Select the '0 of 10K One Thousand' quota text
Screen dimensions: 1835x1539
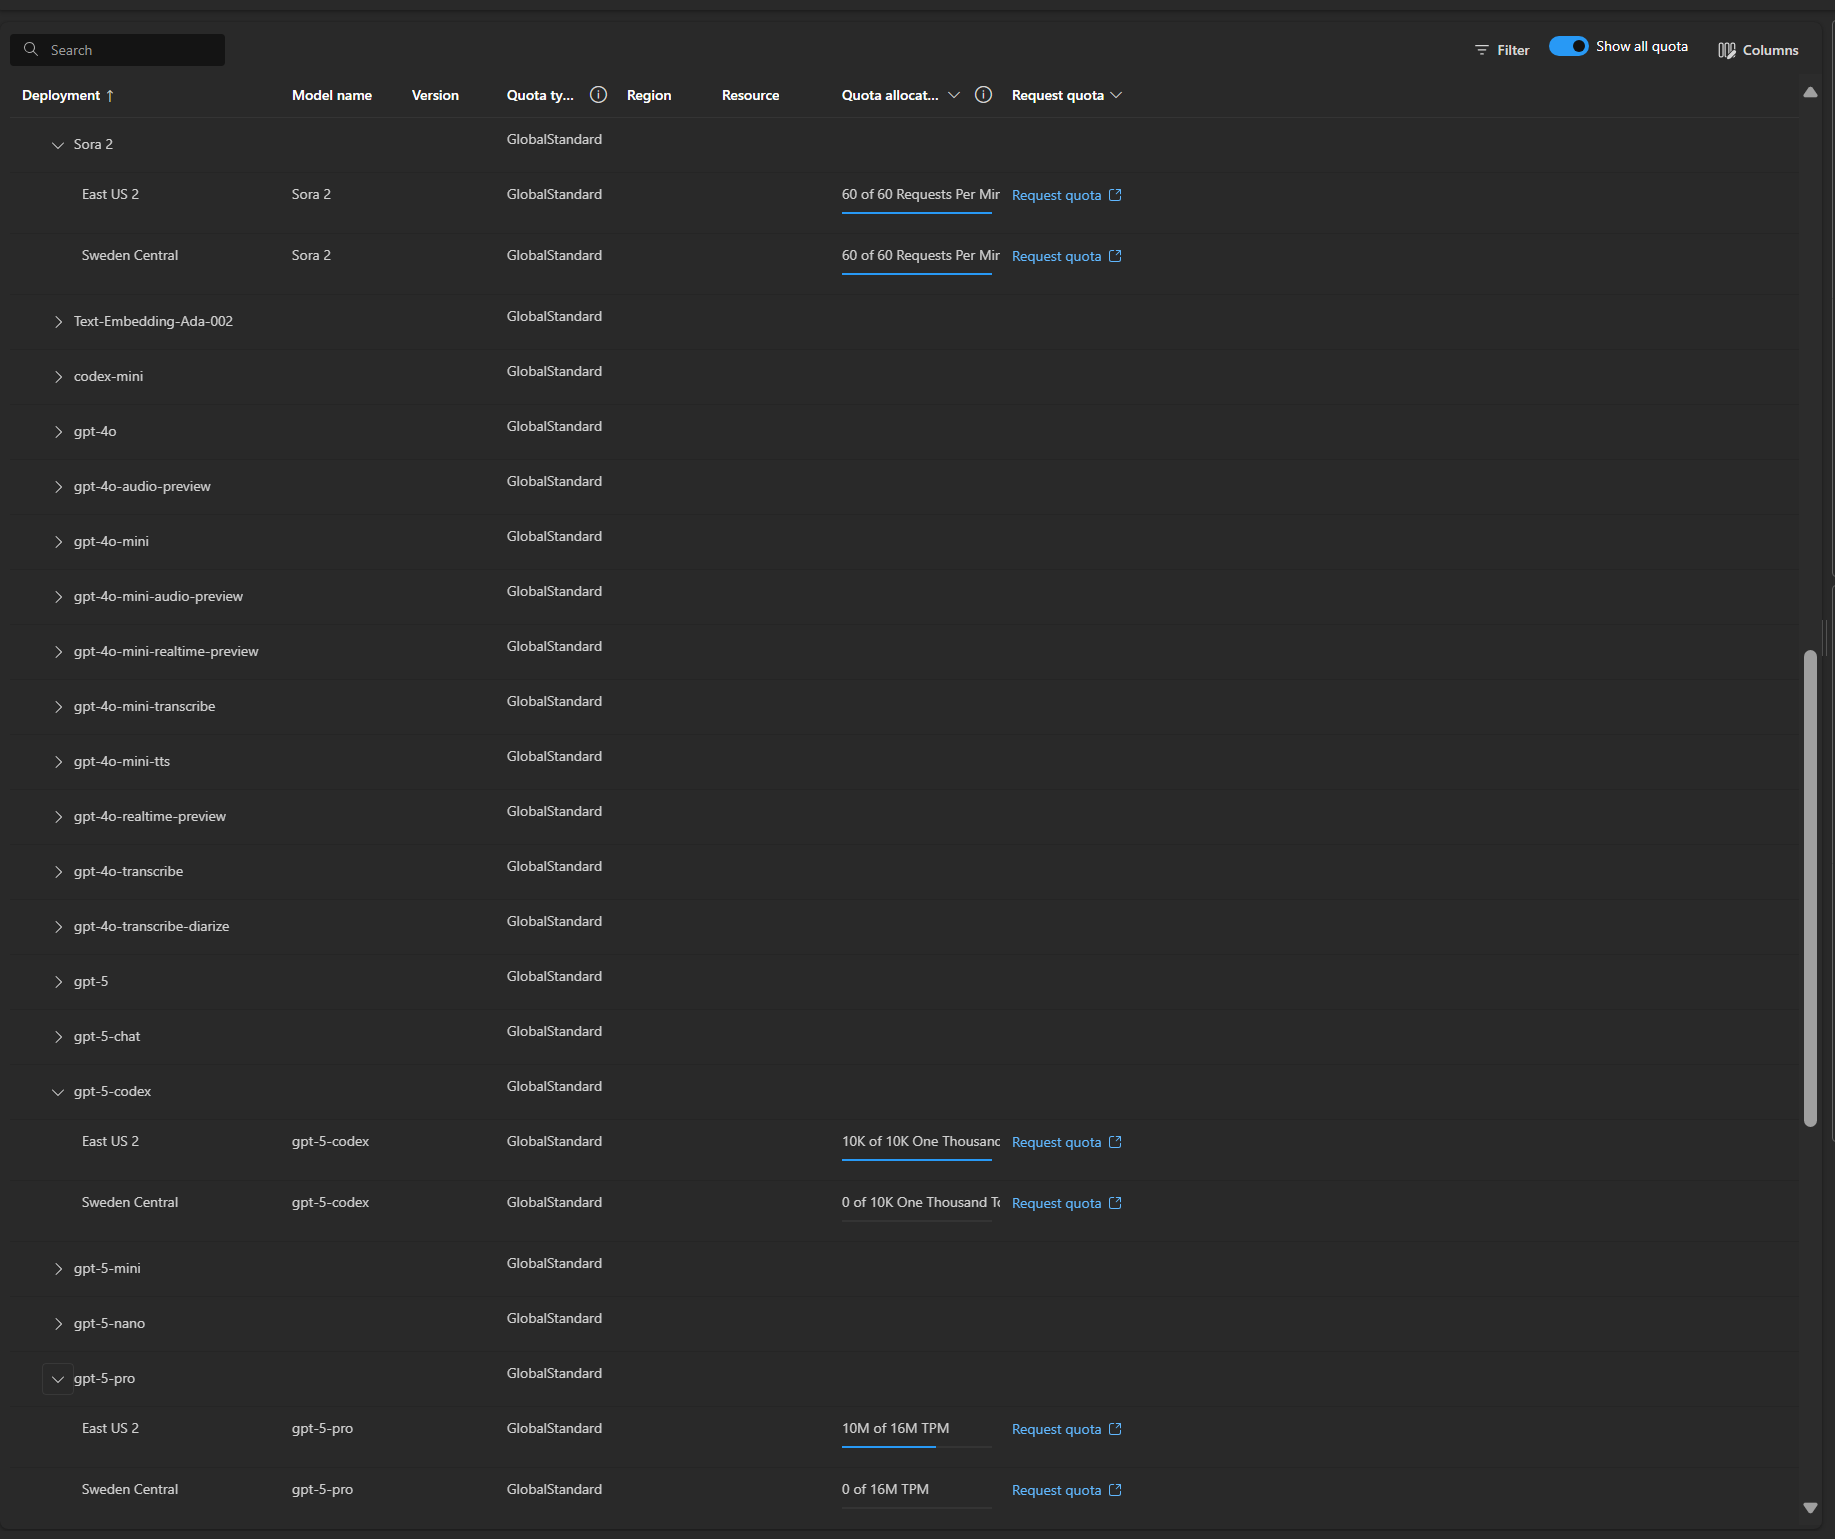[921, 1202]
